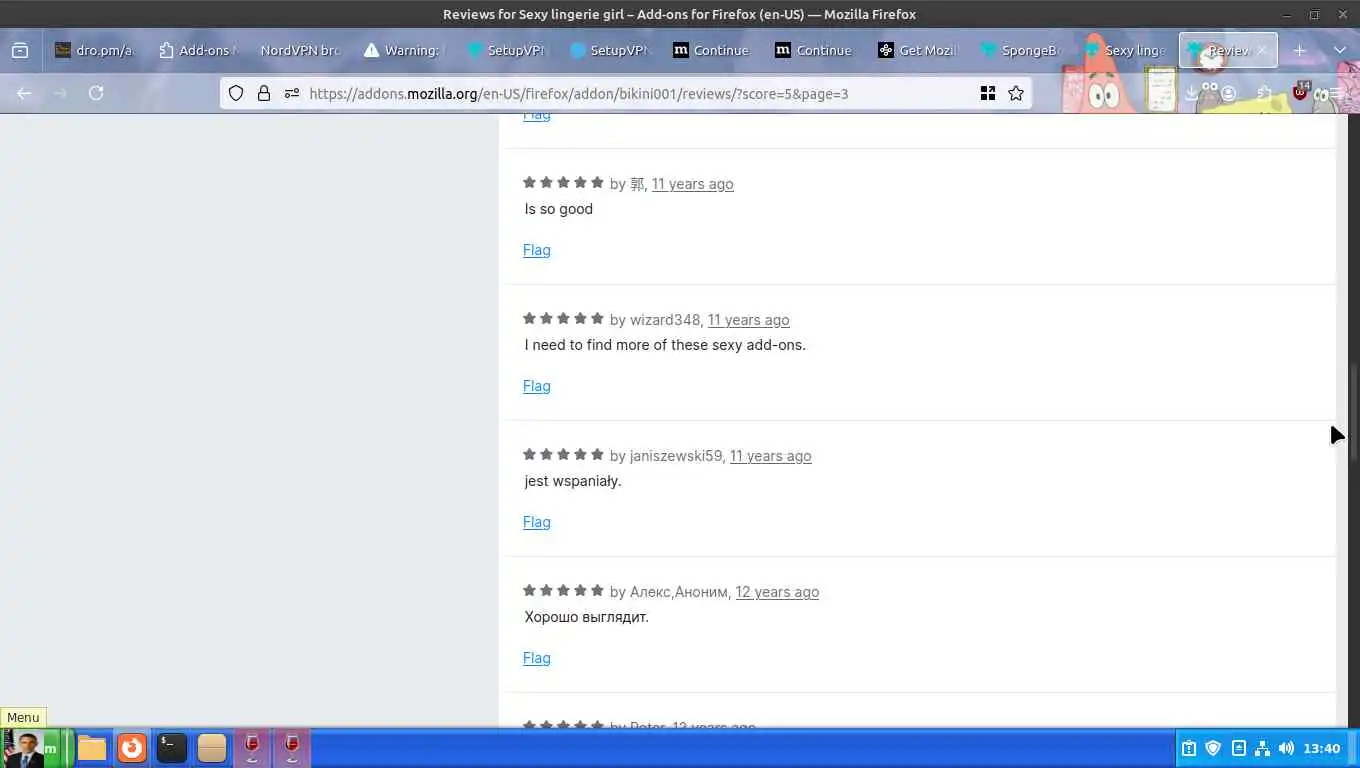Viewport: 1360px width, 768px height.
Task: Flag the review by Алекс,Аноним
Action: 537,658
